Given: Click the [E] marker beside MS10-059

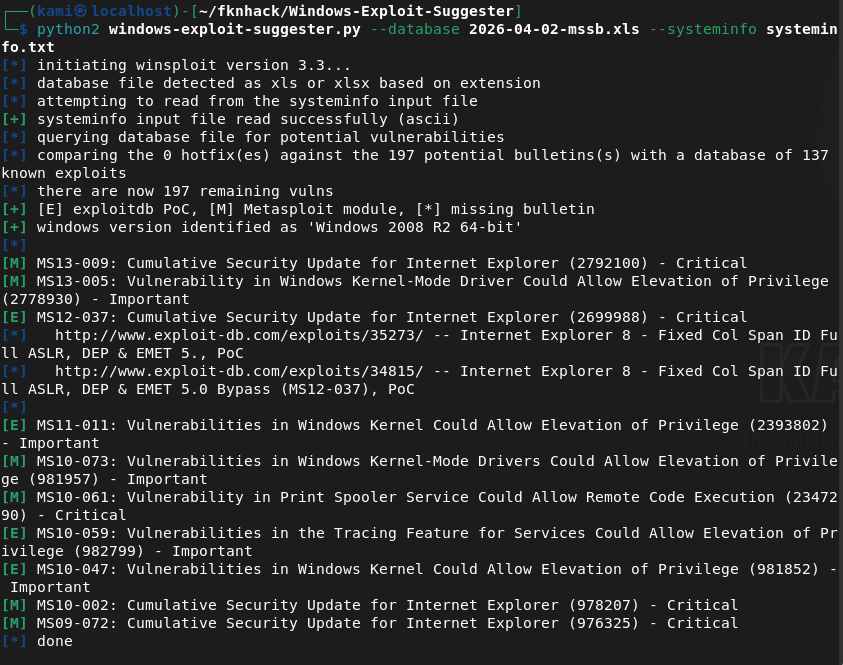Looking at the screenshot, I should pyautogui.click(x=15, y=533).
